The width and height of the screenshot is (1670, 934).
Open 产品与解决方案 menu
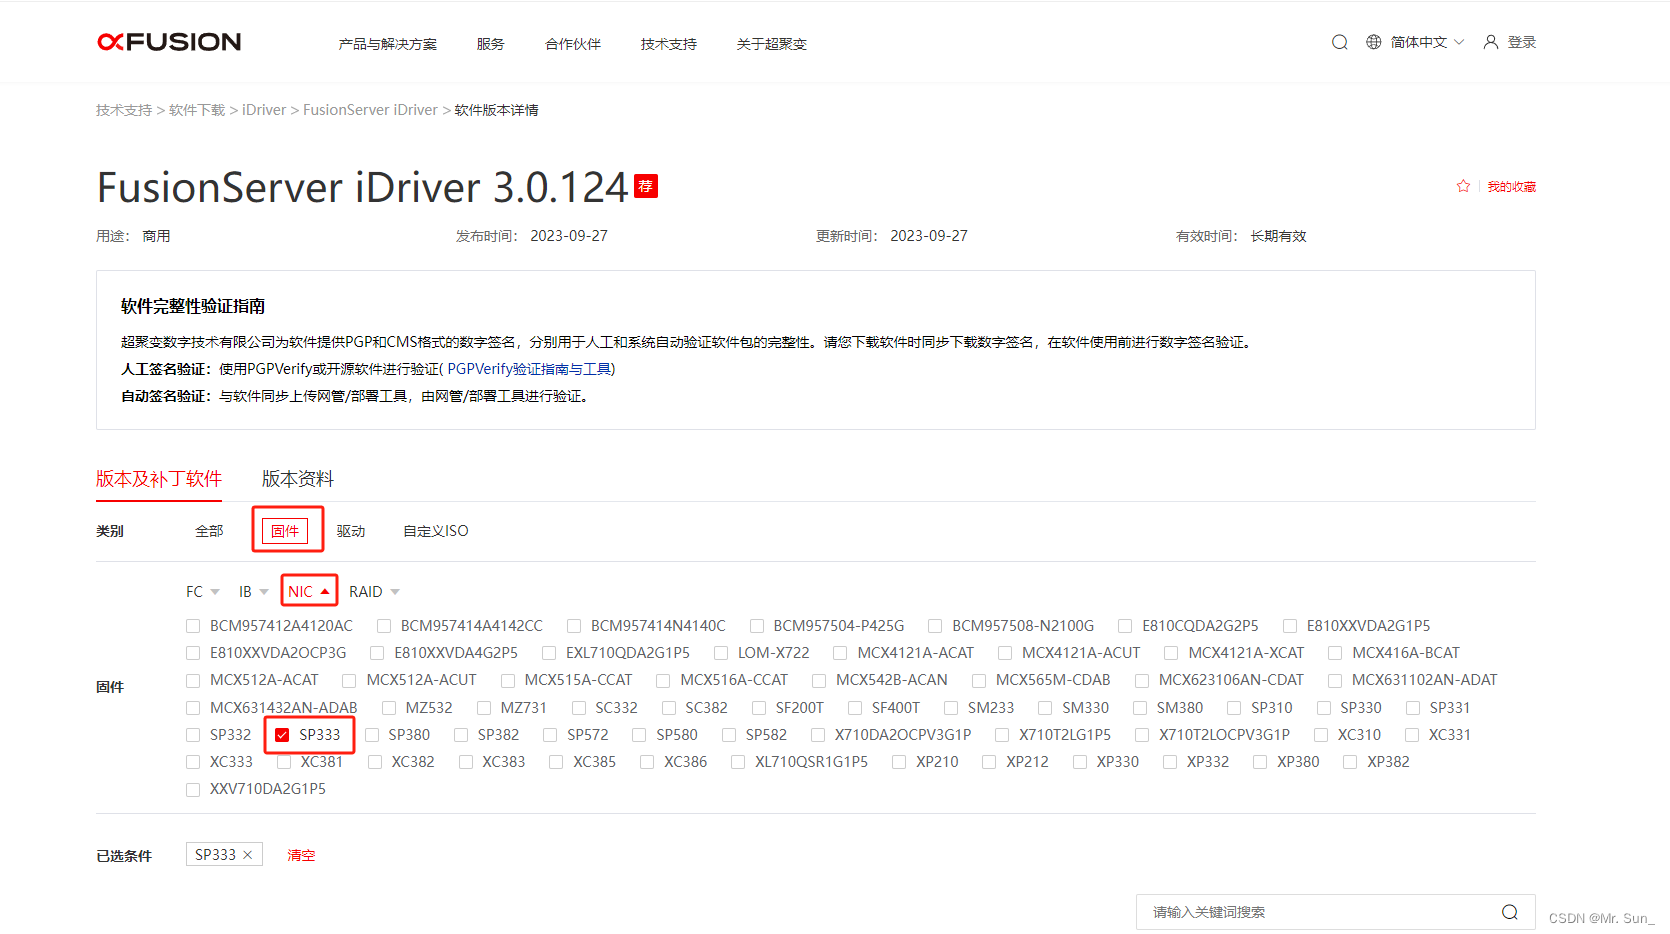[x=388, y=44]
